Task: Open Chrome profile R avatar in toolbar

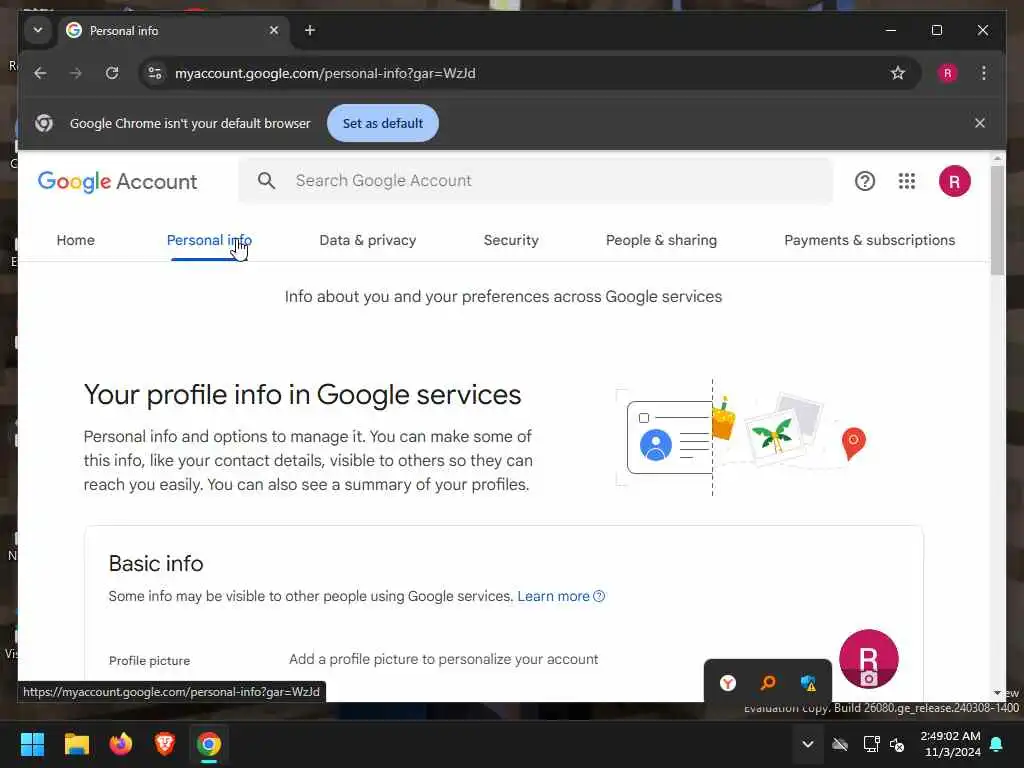Action: 948,73
